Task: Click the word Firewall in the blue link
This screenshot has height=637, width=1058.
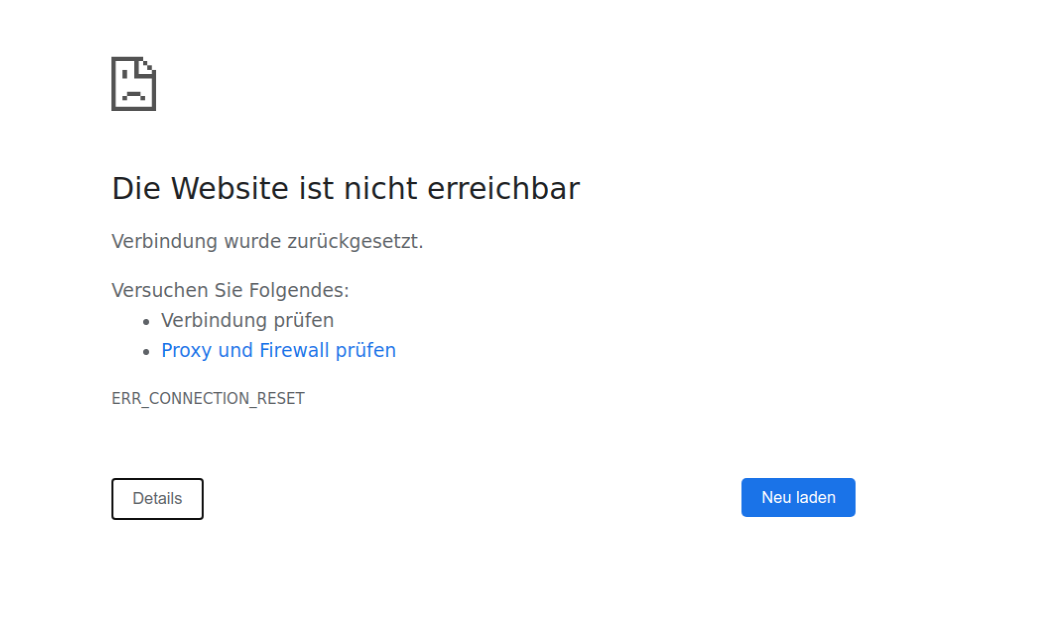Action: coord(294,351)
